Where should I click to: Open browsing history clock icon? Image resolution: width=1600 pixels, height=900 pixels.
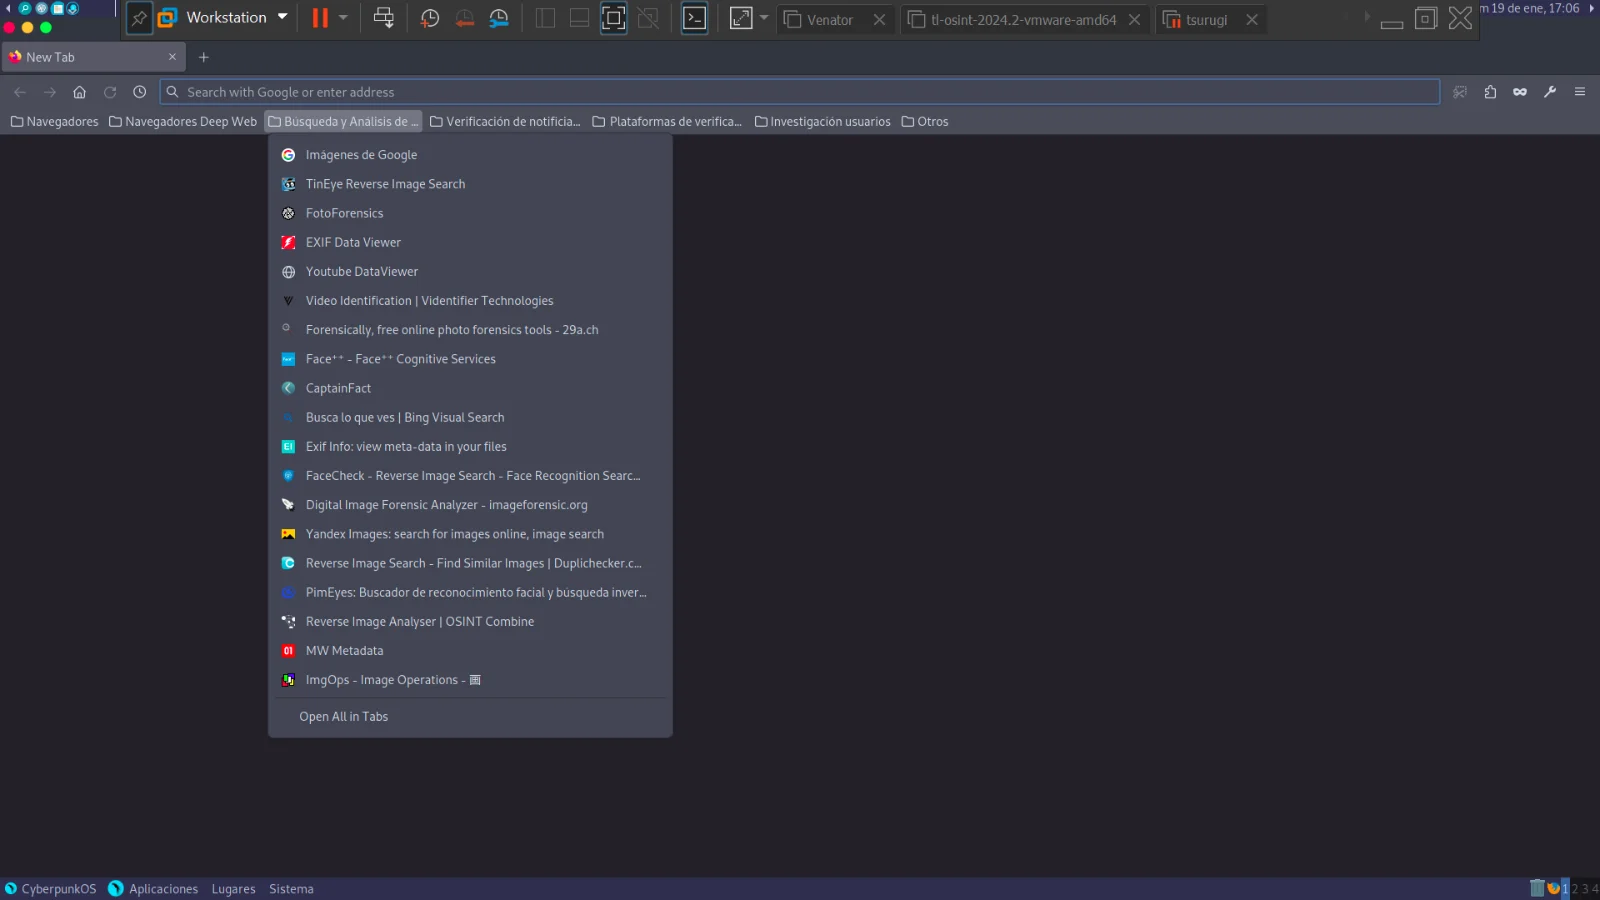click(x=140, y=92)
